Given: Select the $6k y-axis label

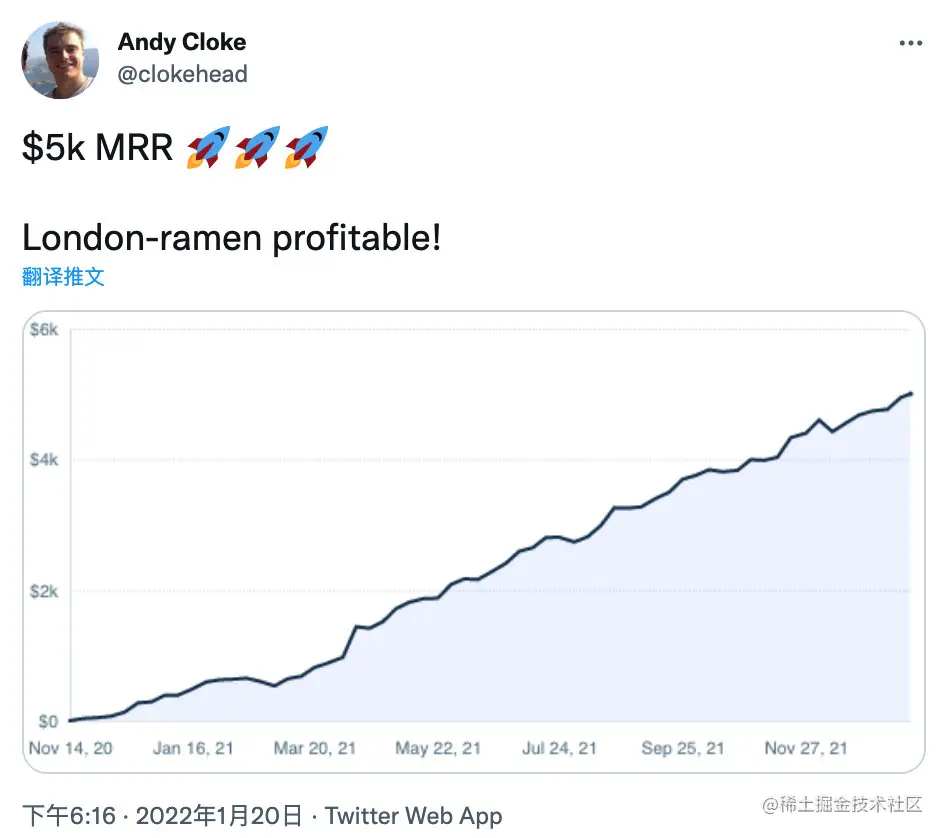Looking at the screenshot, I should tap(44, 329).
